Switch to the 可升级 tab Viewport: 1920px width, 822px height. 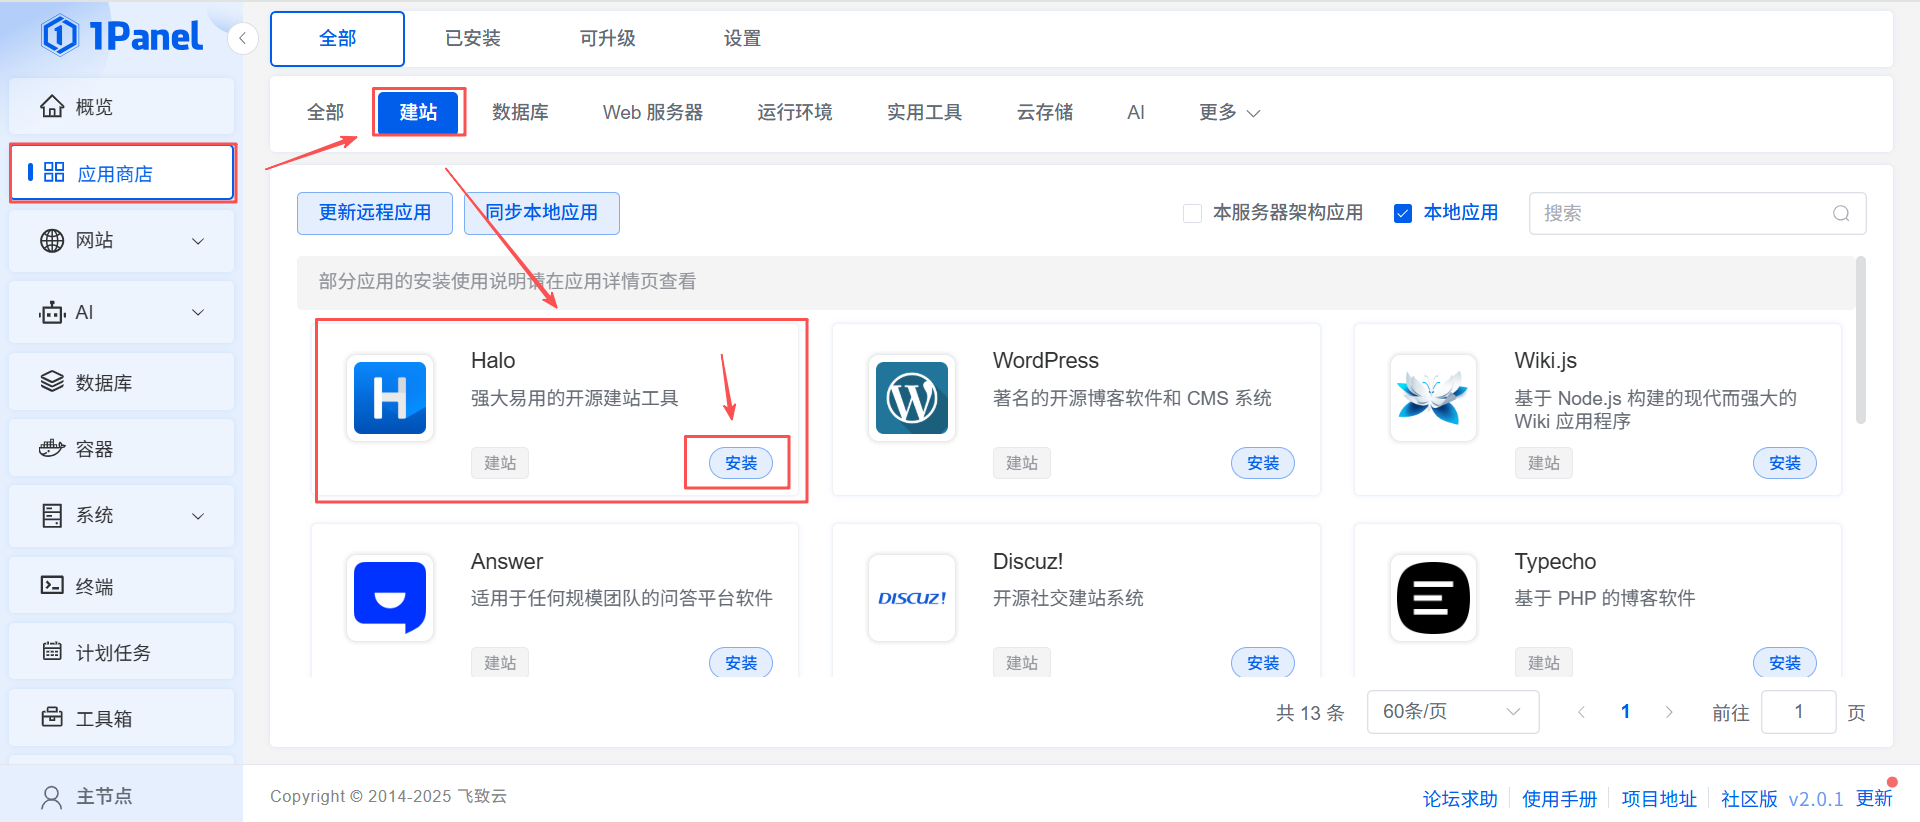[608, 39]
